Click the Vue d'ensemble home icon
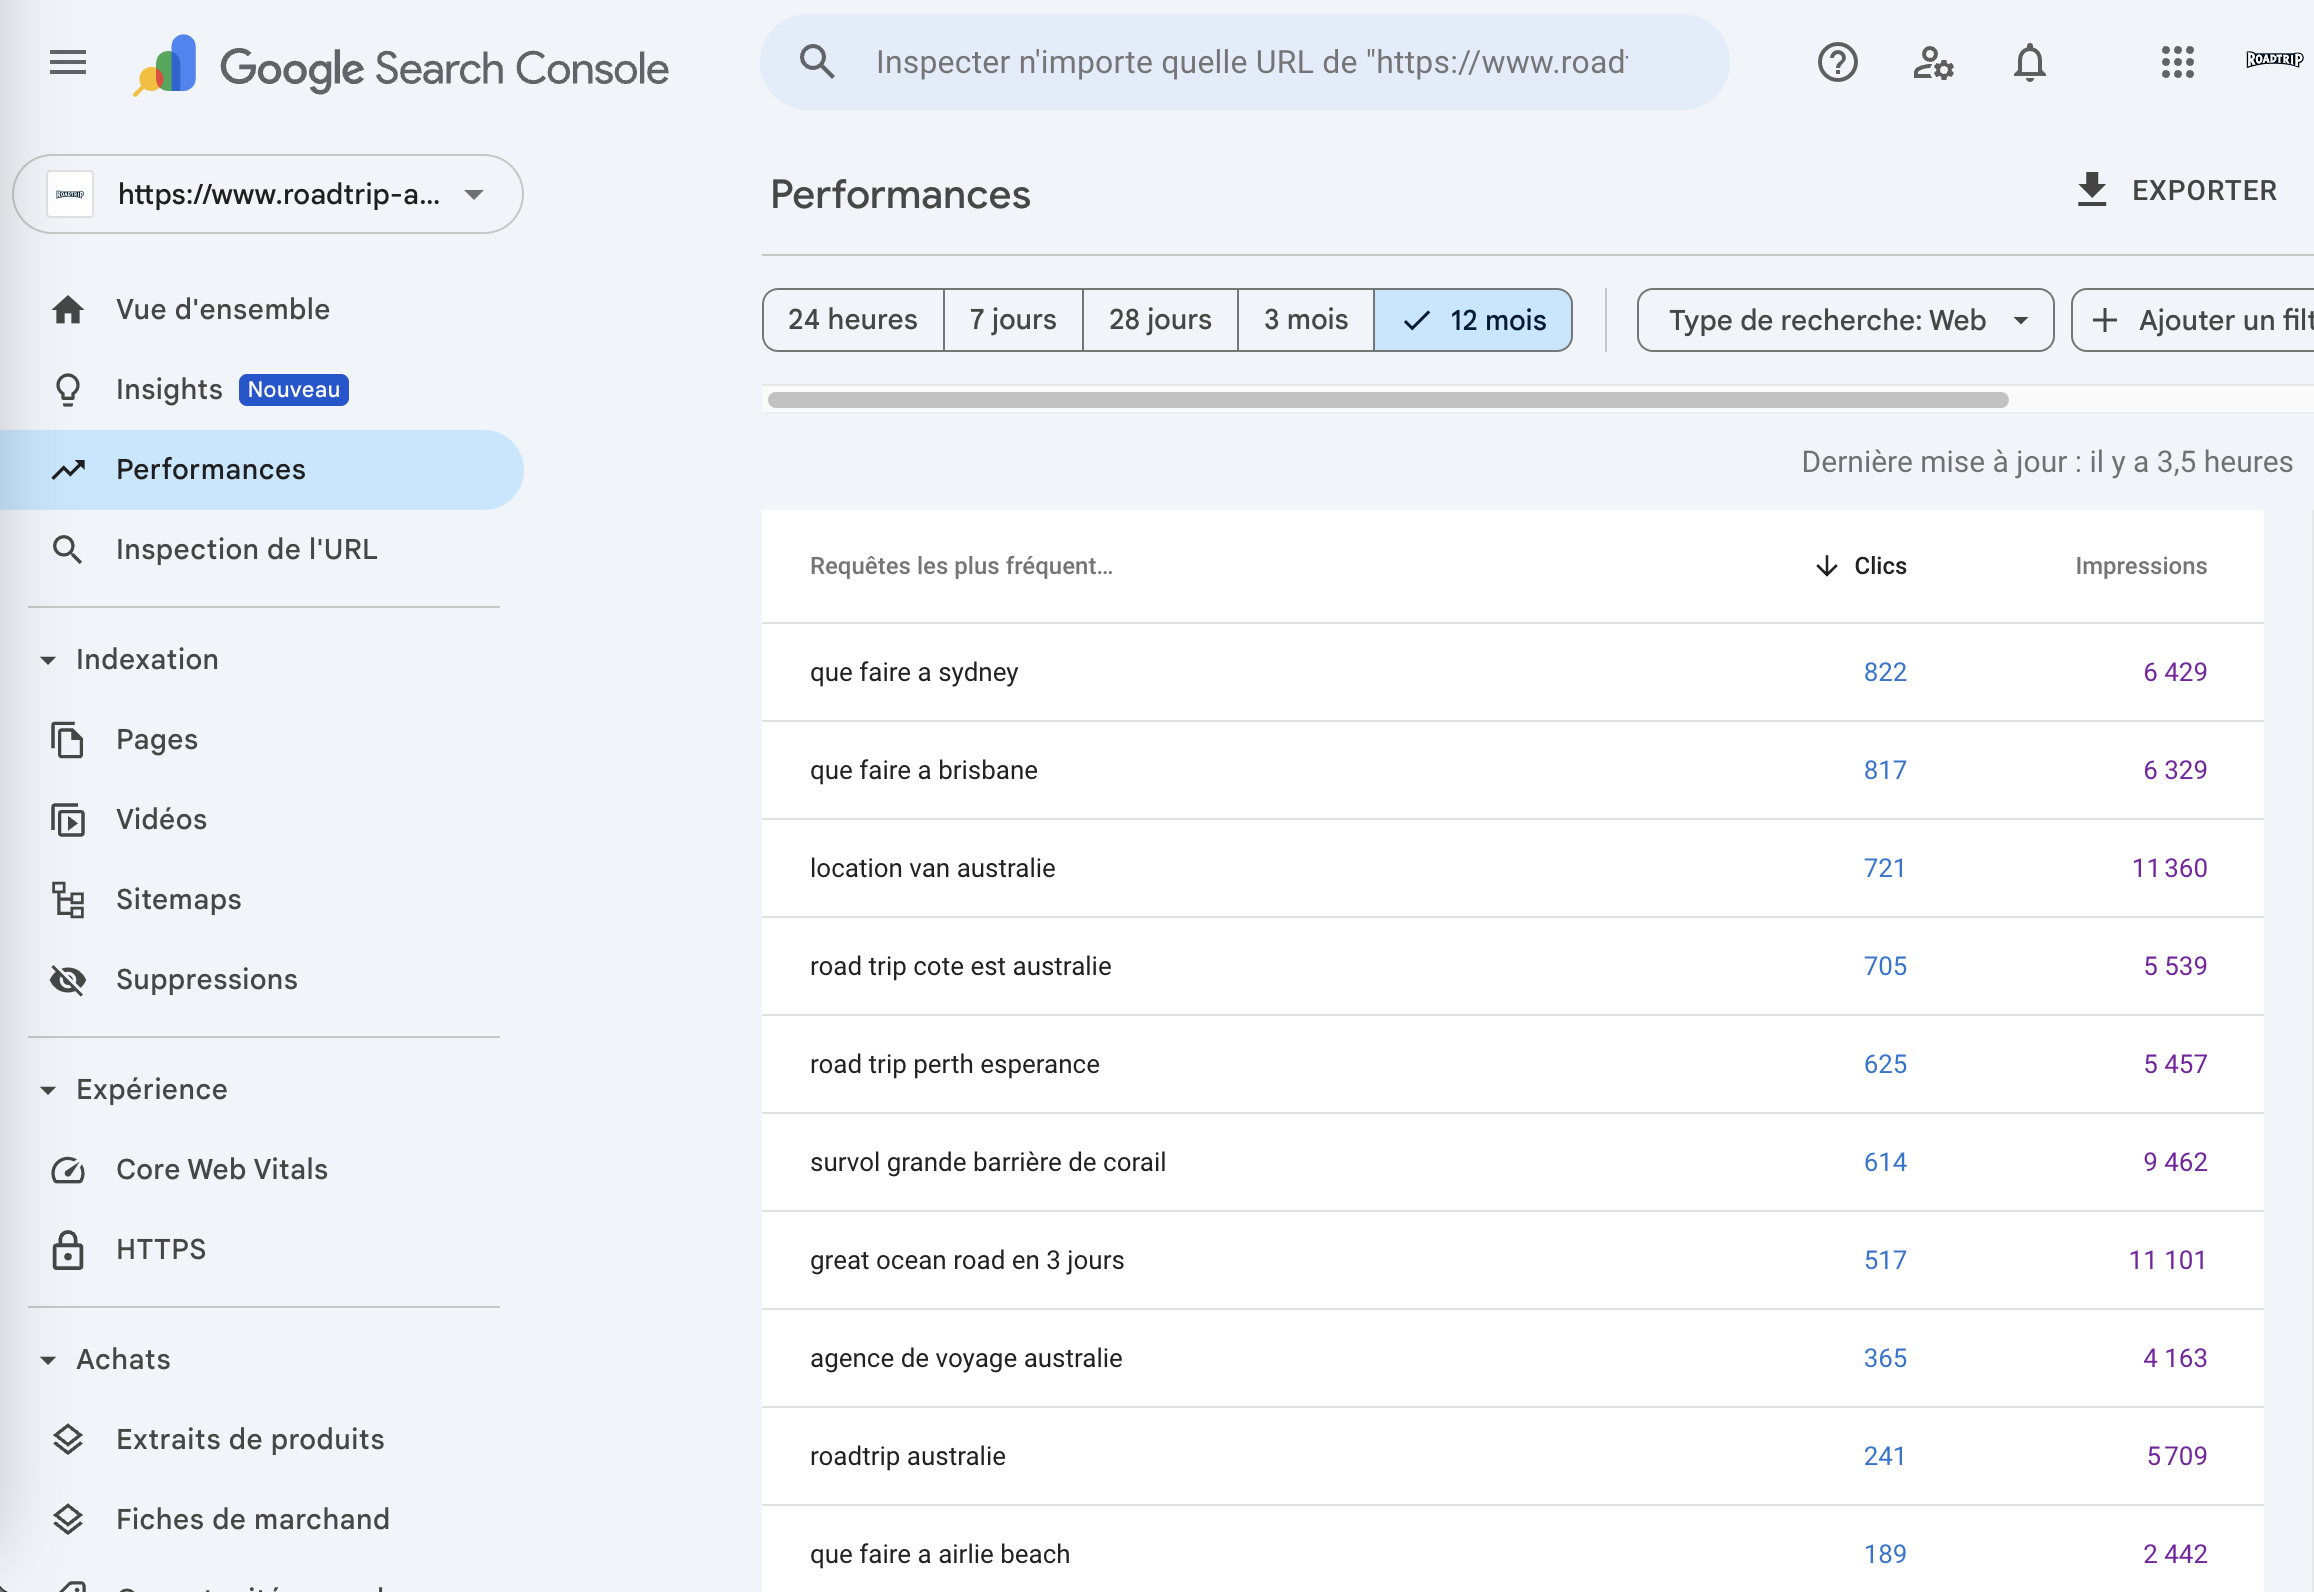The width and height of the screenshot is (2314, 1592). point(68,309)
